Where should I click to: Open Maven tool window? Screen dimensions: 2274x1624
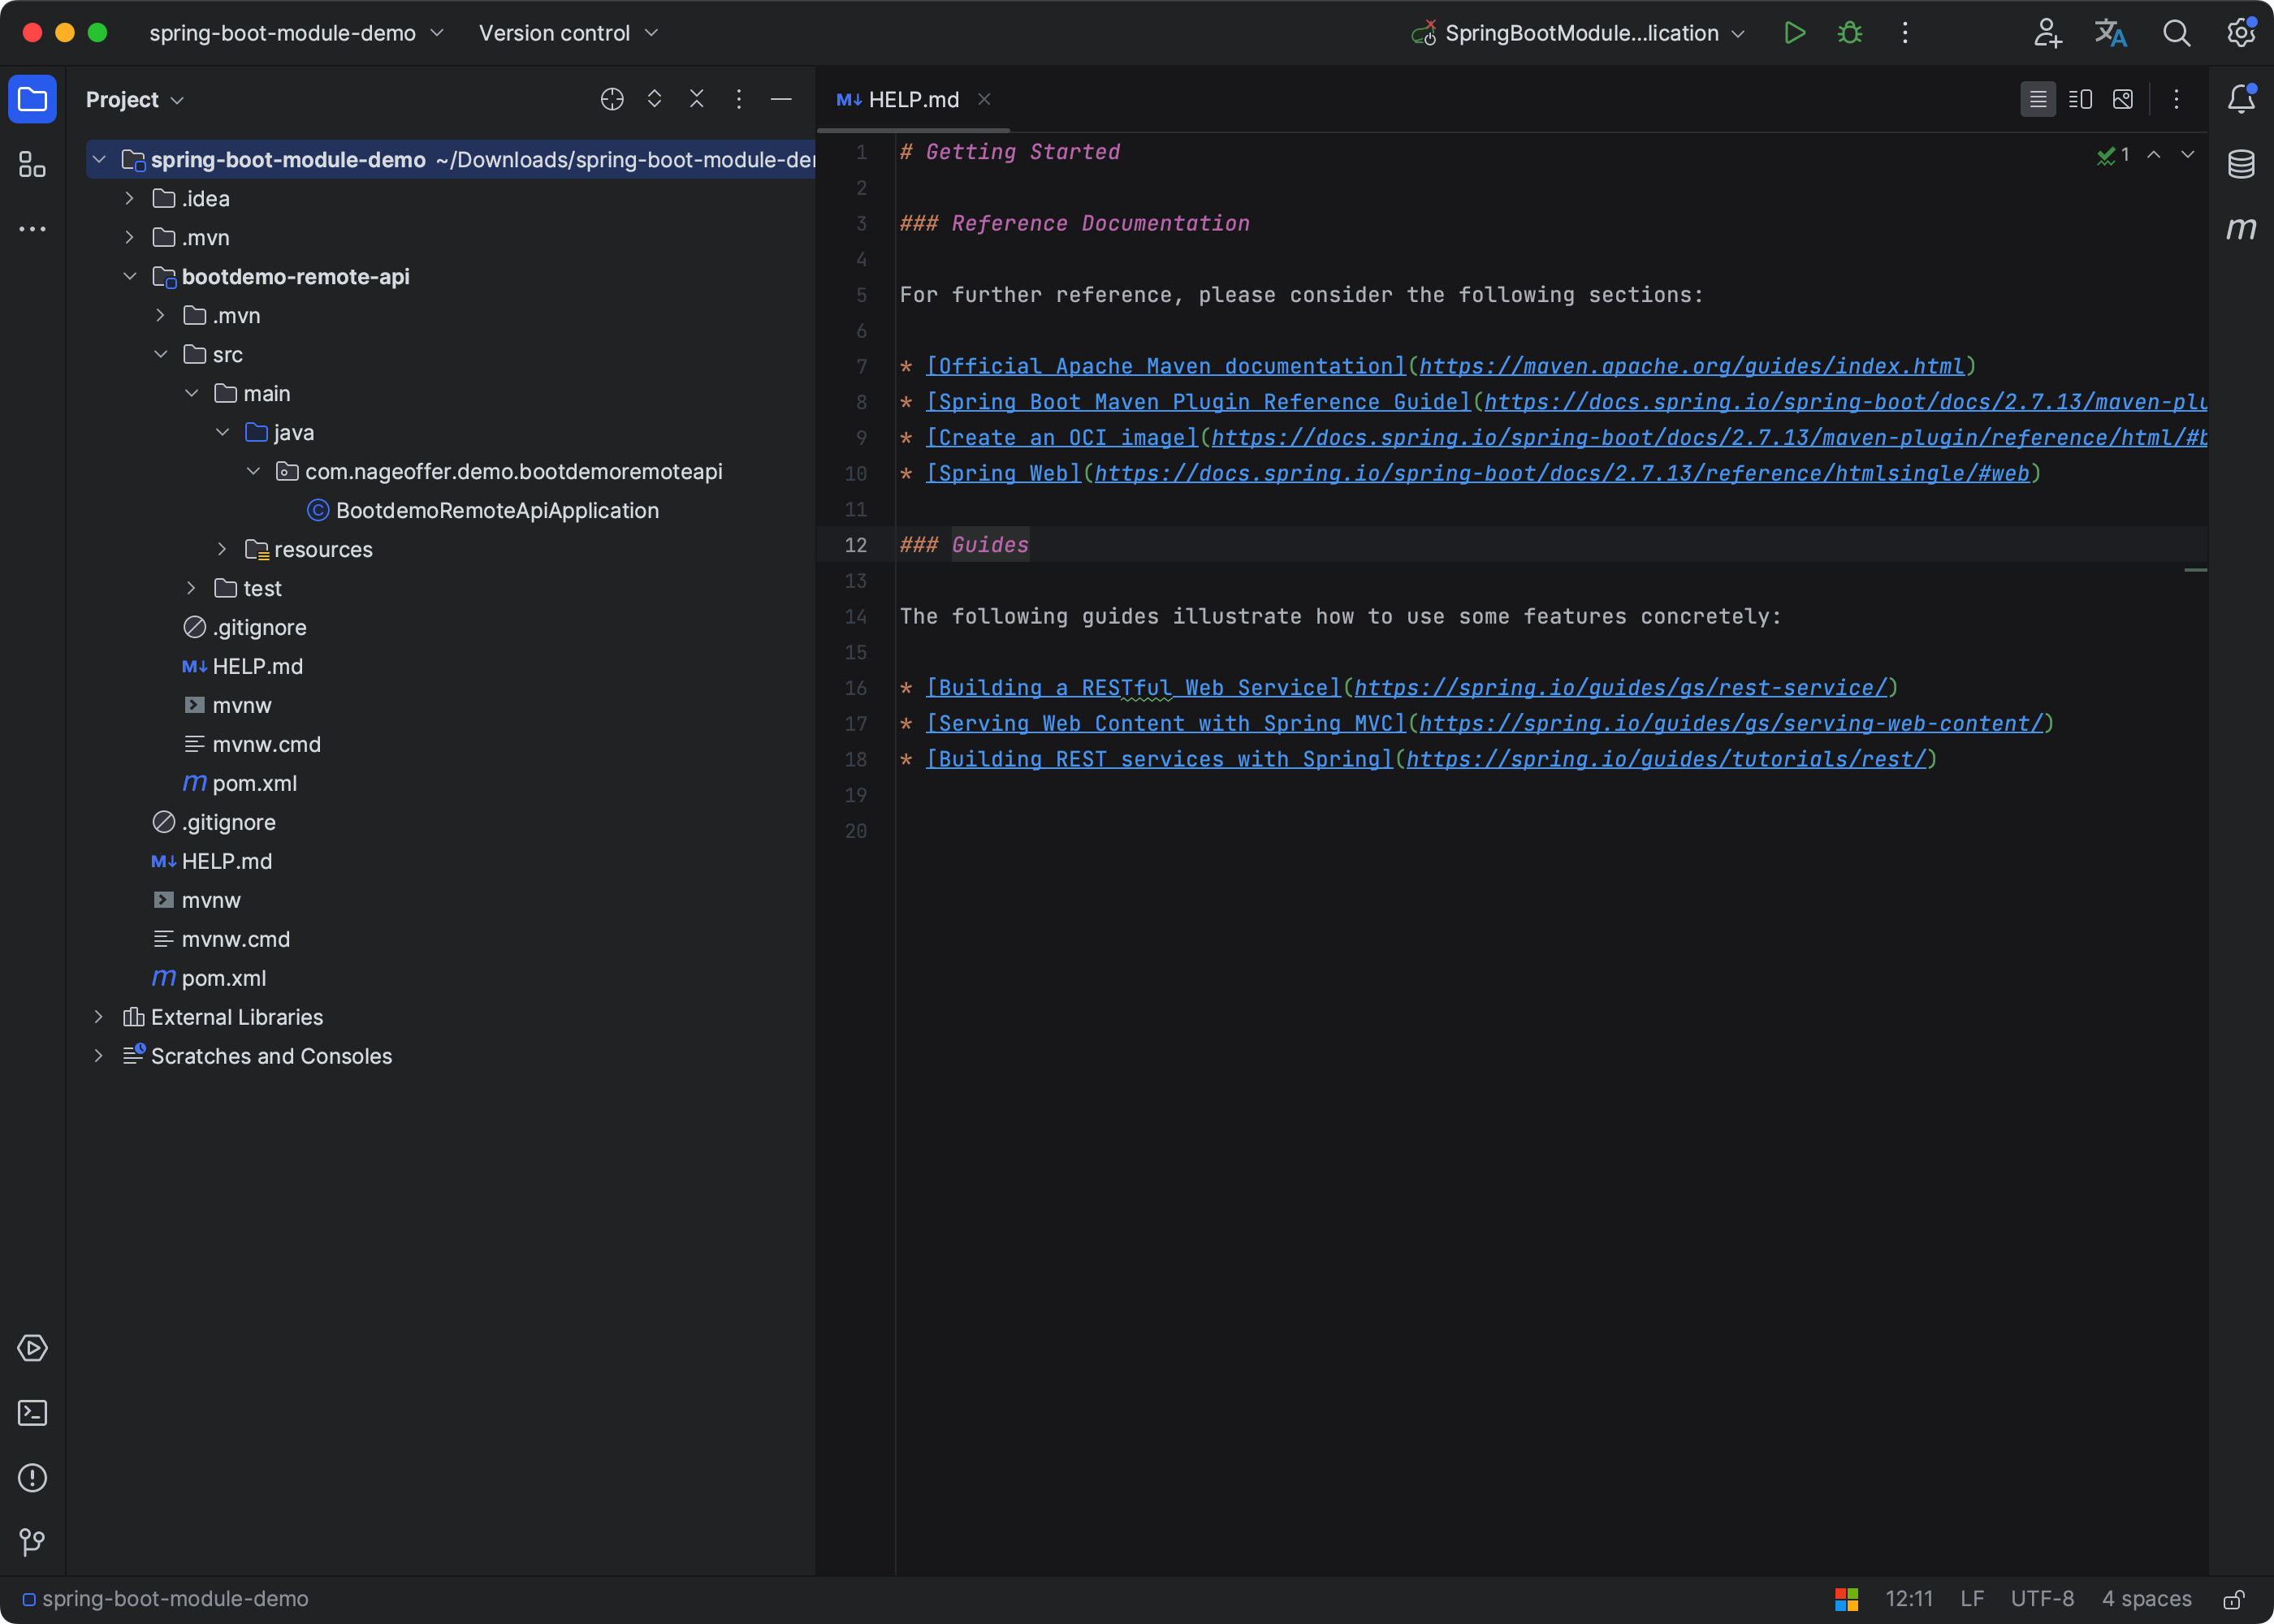pyautogui.click(x=2241, y=229)
